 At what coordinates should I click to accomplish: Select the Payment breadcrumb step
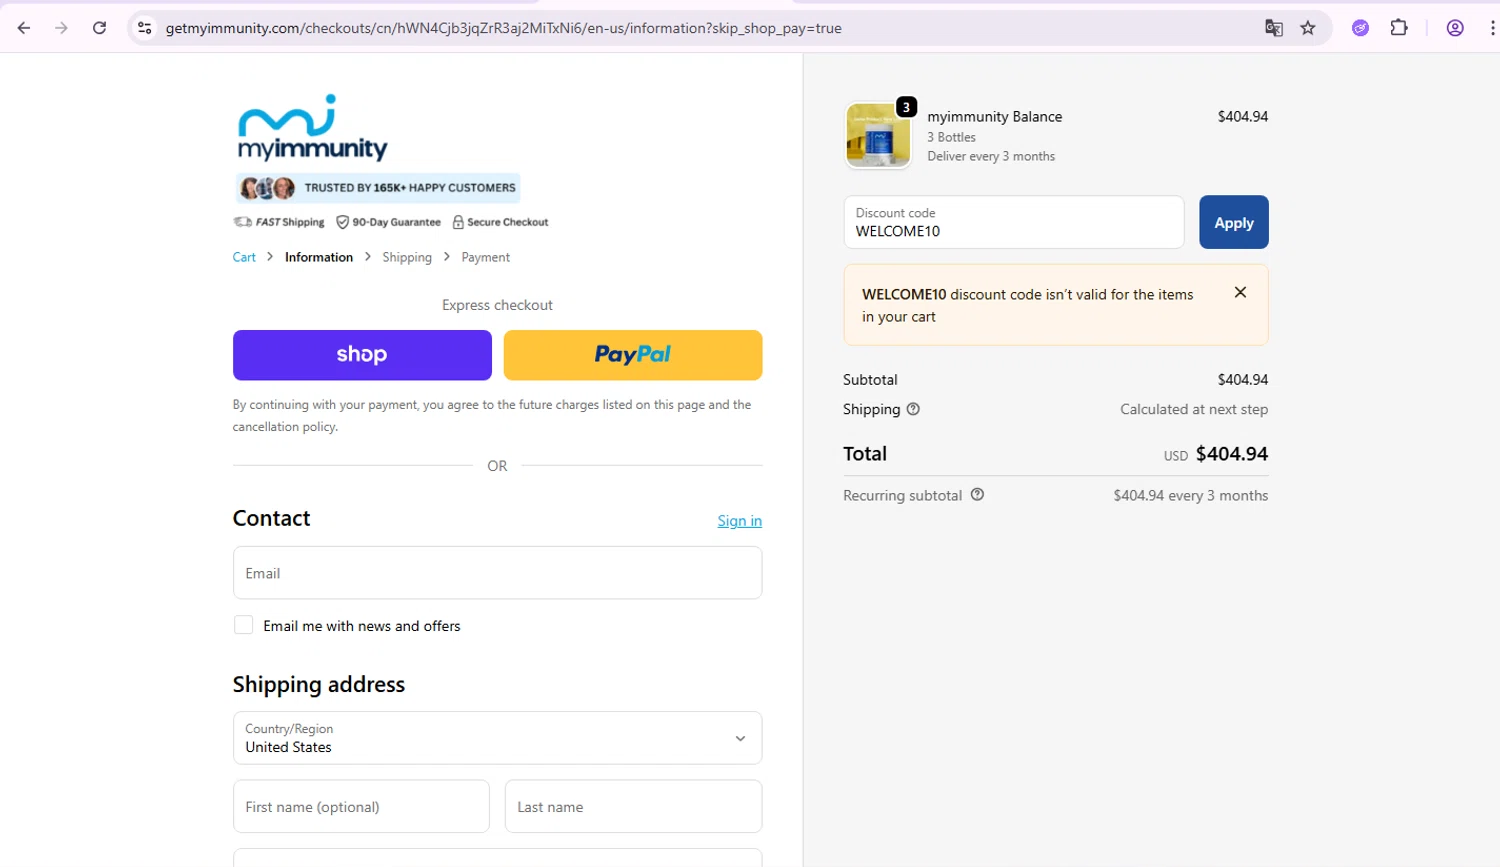486,257
